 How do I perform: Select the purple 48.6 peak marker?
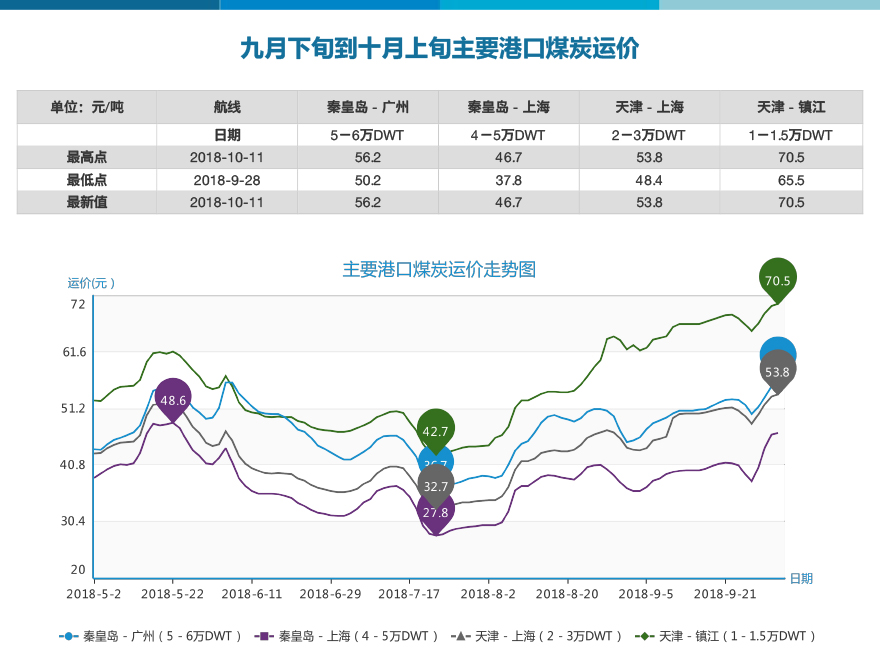click(x=175, y=400)
